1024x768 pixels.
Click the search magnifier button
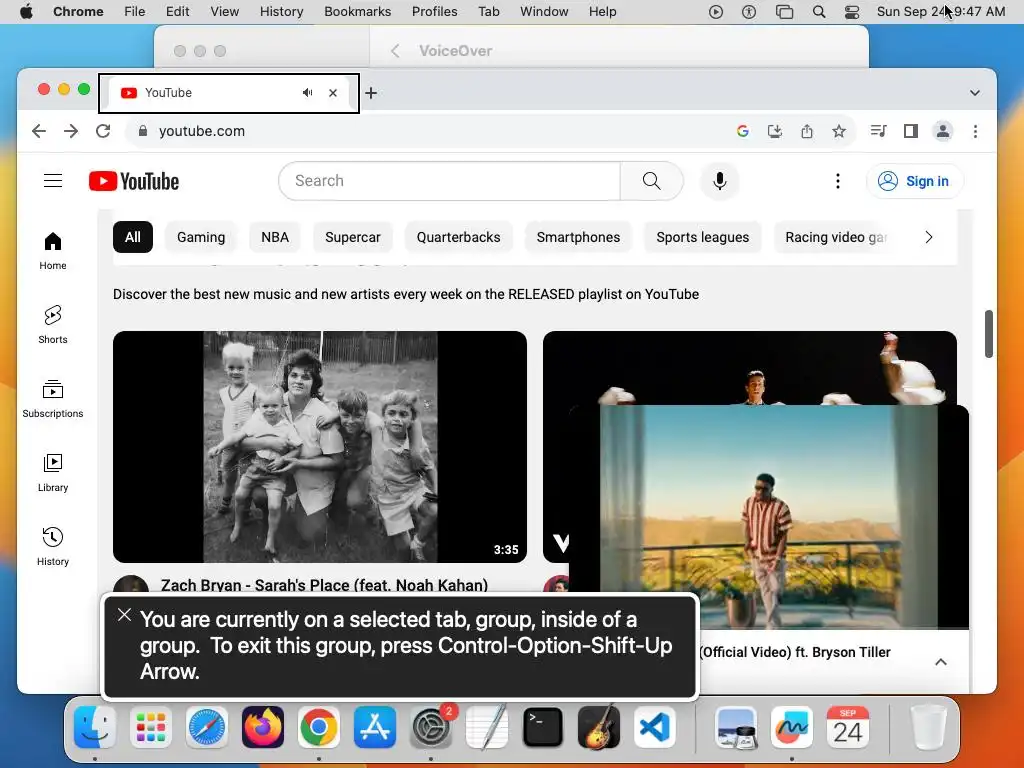(x=651, y=181)
